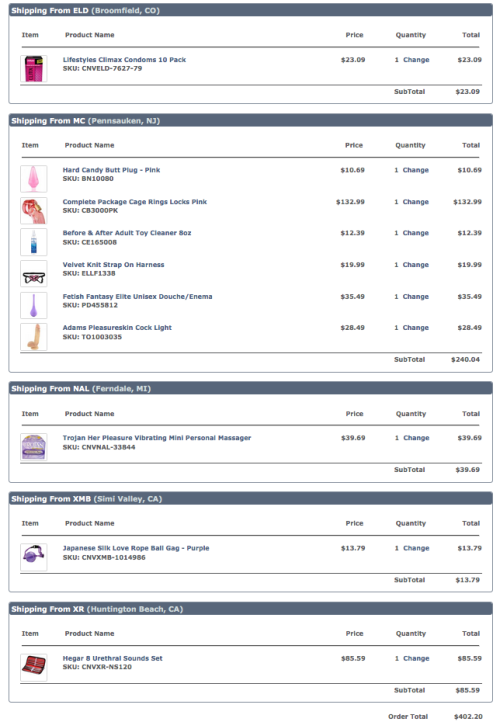The width and height of the screenshot is (500, 722).
Task: Change quantity of Complete Package Cage Rings
Action: pos(416,202)
